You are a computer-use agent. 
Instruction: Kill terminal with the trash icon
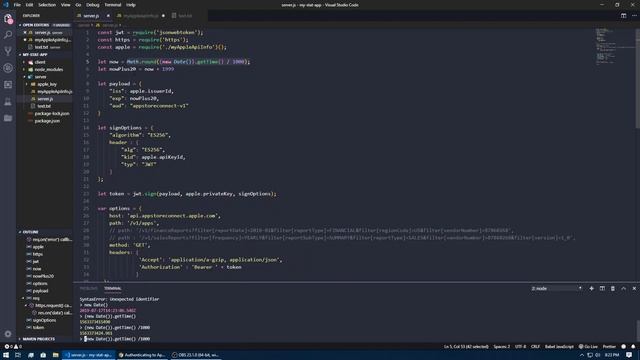point(613,288)
